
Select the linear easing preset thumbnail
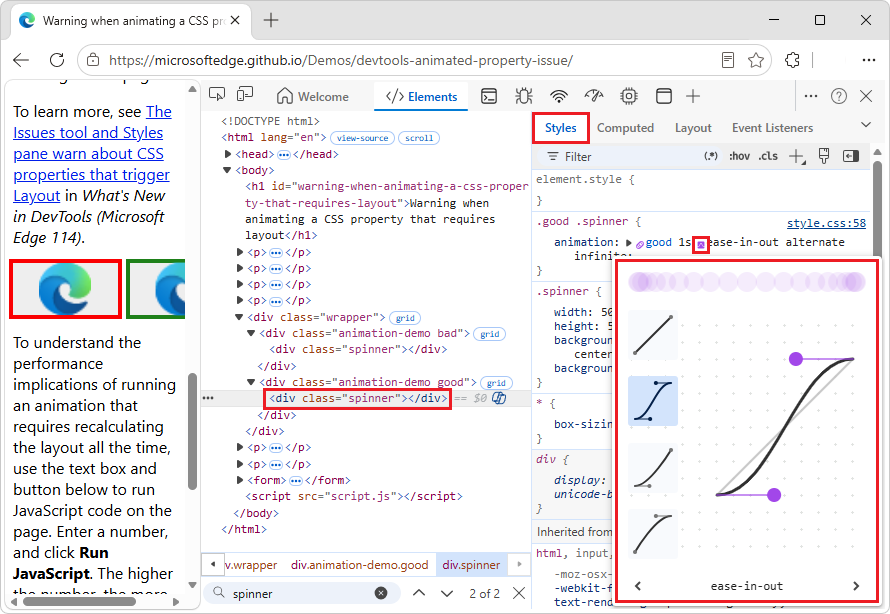[x=653, y=335]
